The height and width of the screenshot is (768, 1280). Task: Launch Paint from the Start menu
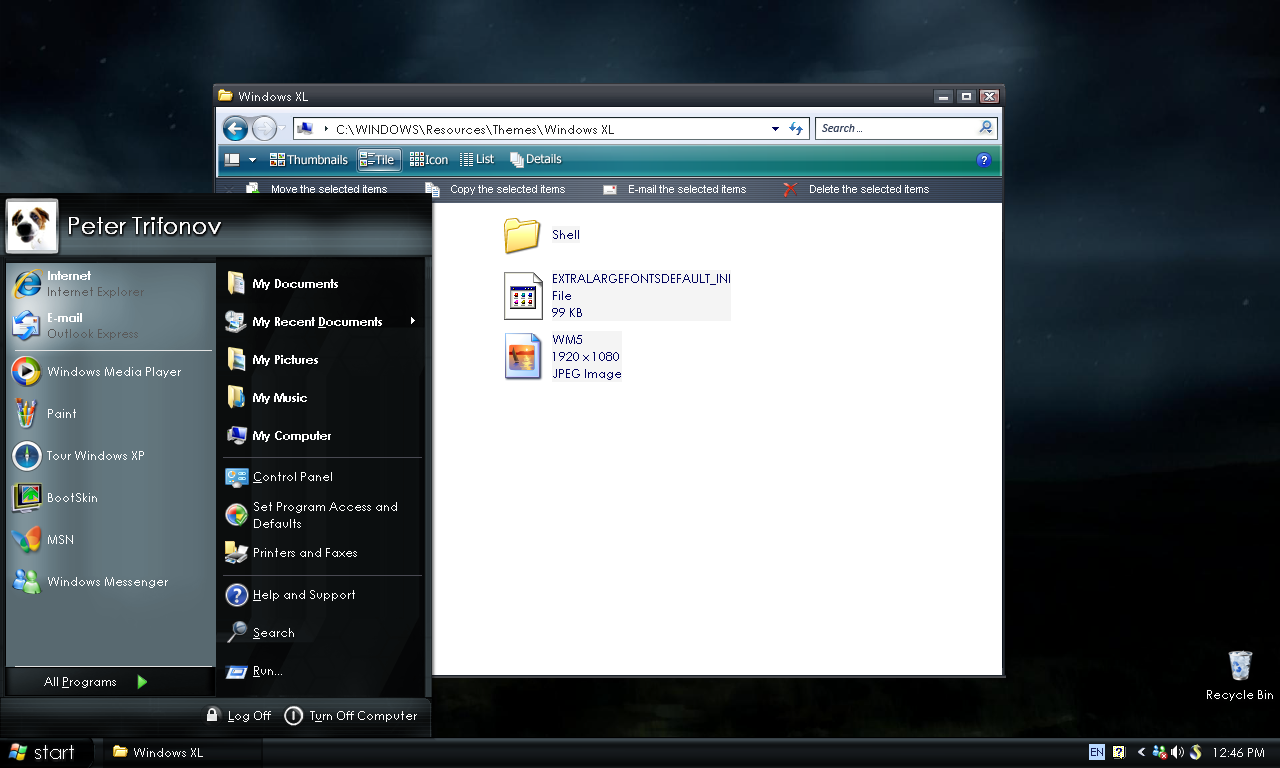[x=61, y=413]
